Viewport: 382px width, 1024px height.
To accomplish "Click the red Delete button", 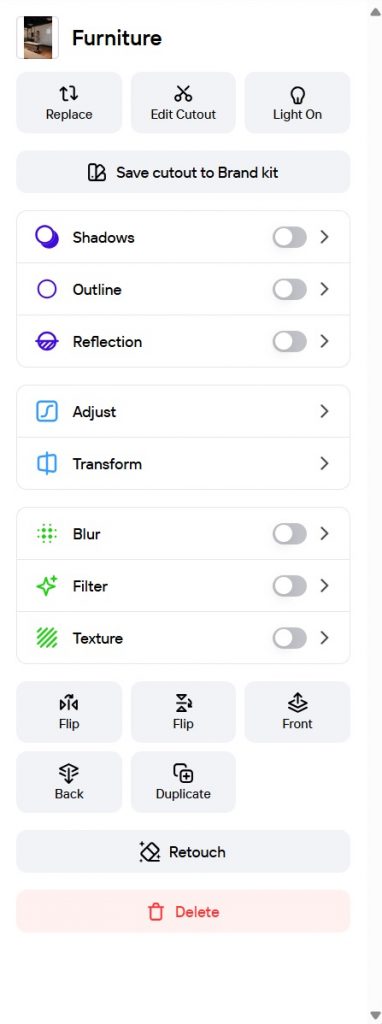I will coord(183,911).
